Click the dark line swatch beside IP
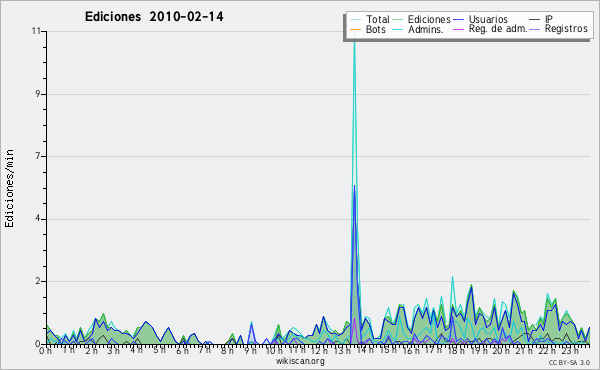Viewport: 600px width, 370px height. click(535, 20)
